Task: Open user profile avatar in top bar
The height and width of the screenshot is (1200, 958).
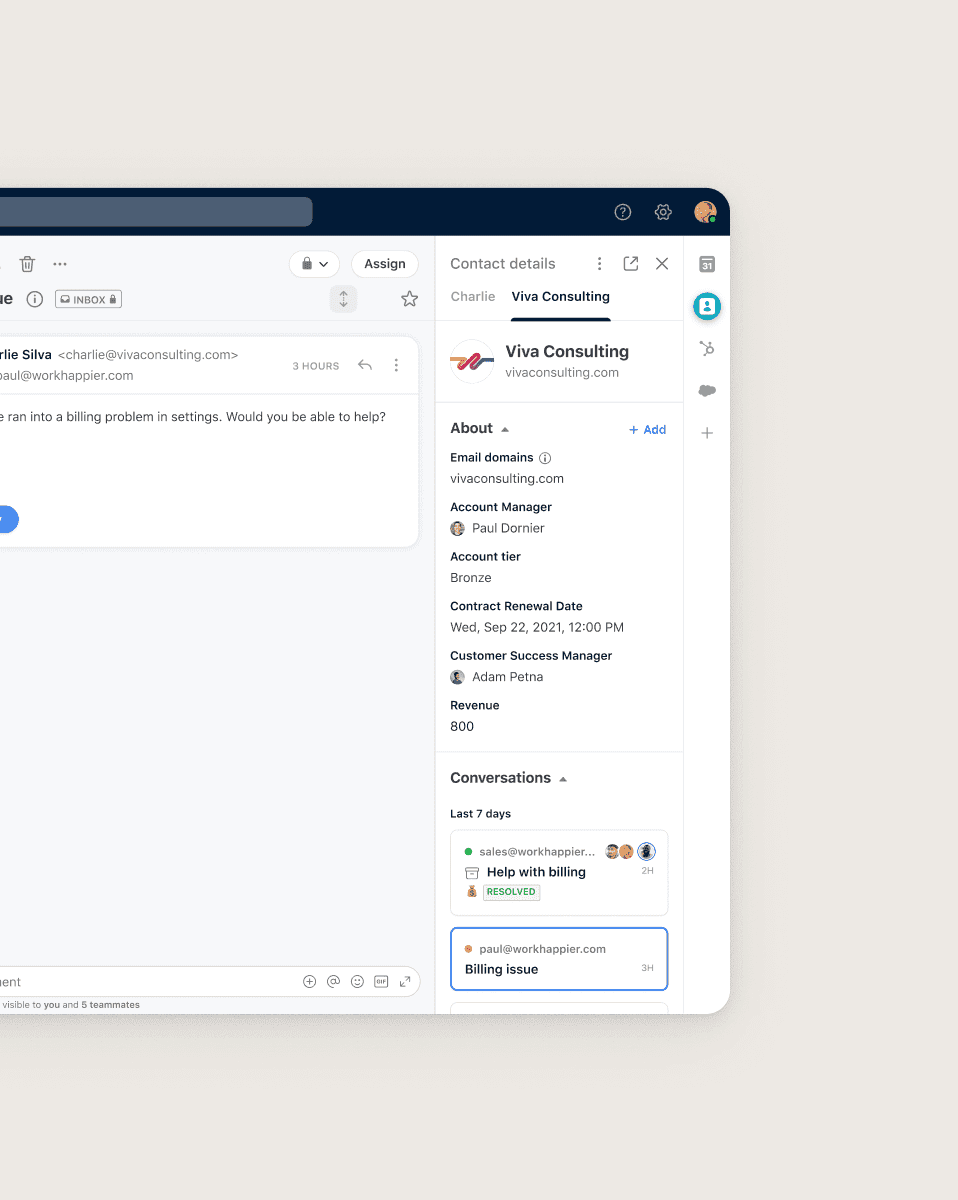Action: [x=705, y=212]
